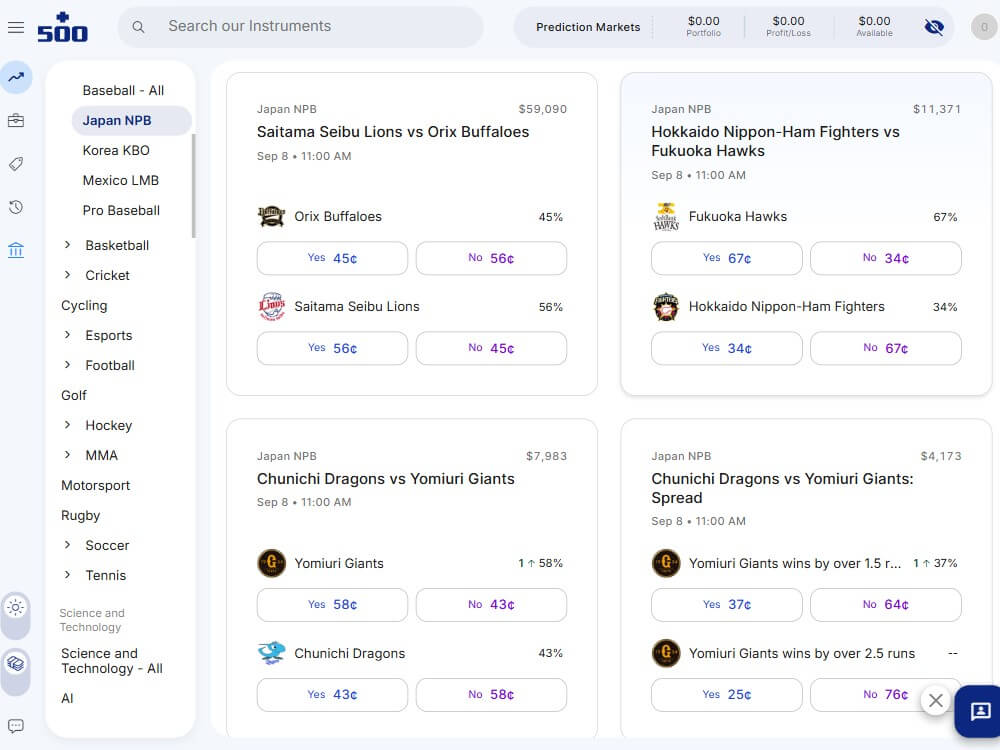1000x750 pixels.
Task: Click Hokkaido Nippon-Ham Fighters logo
Action: 666,307
